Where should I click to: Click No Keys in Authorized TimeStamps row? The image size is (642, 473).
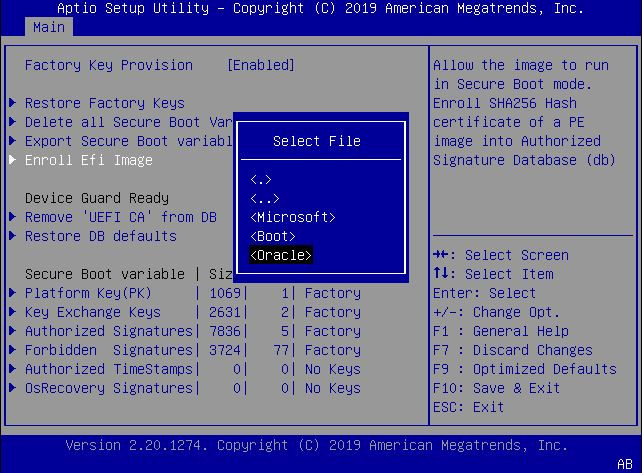click(x=333, y=369)
